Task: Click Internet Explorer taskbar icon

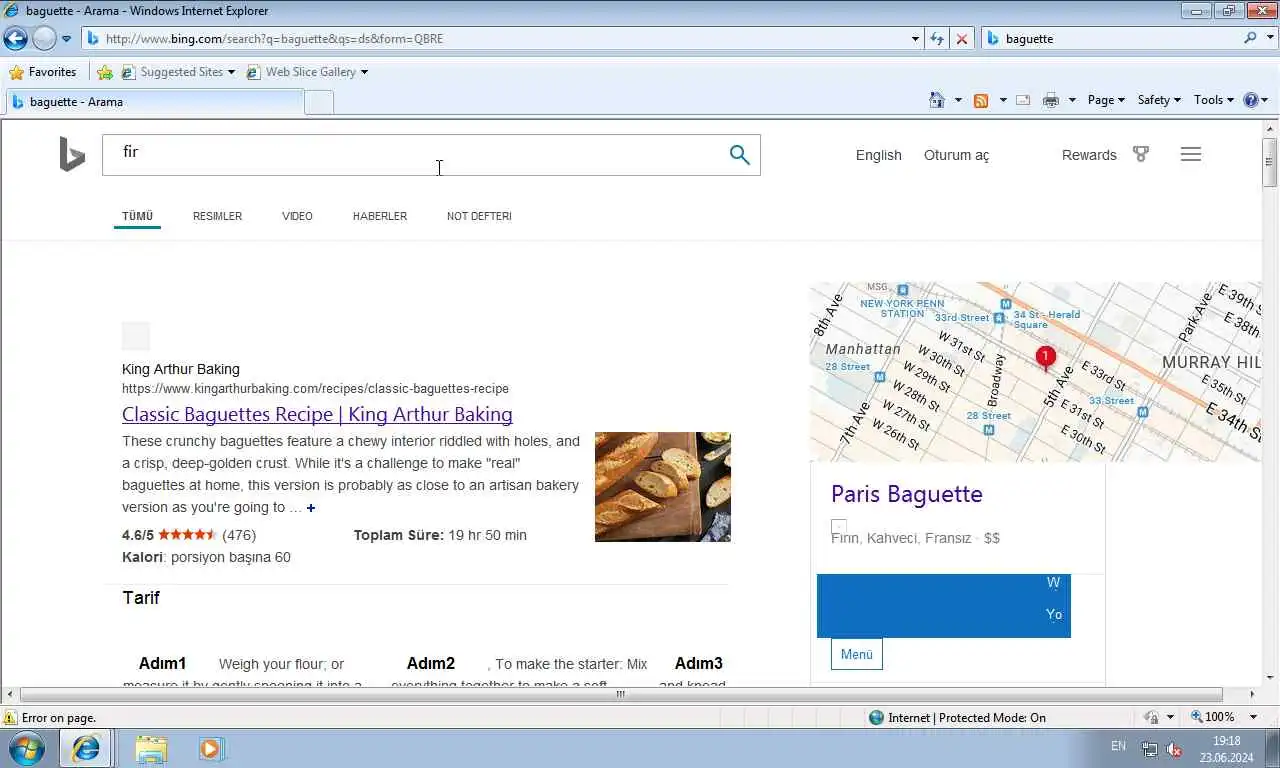Action: [86, 748]
